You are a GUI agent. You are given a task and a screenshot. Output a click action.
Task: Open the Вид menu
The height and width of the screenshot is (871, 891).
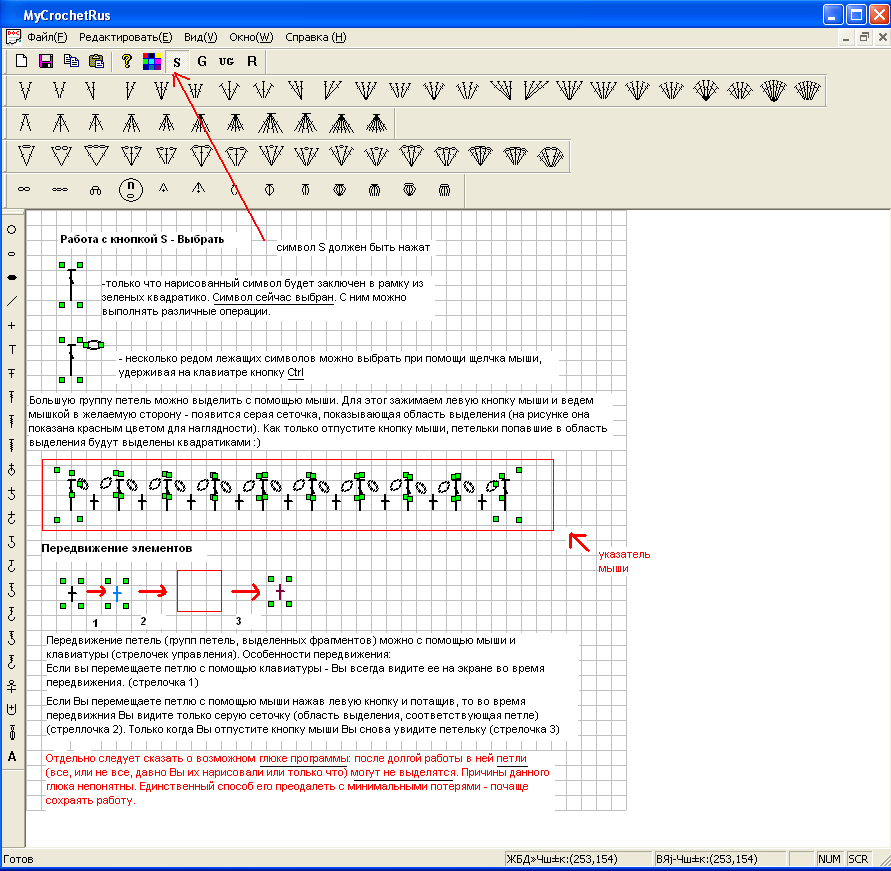[201, 37]
